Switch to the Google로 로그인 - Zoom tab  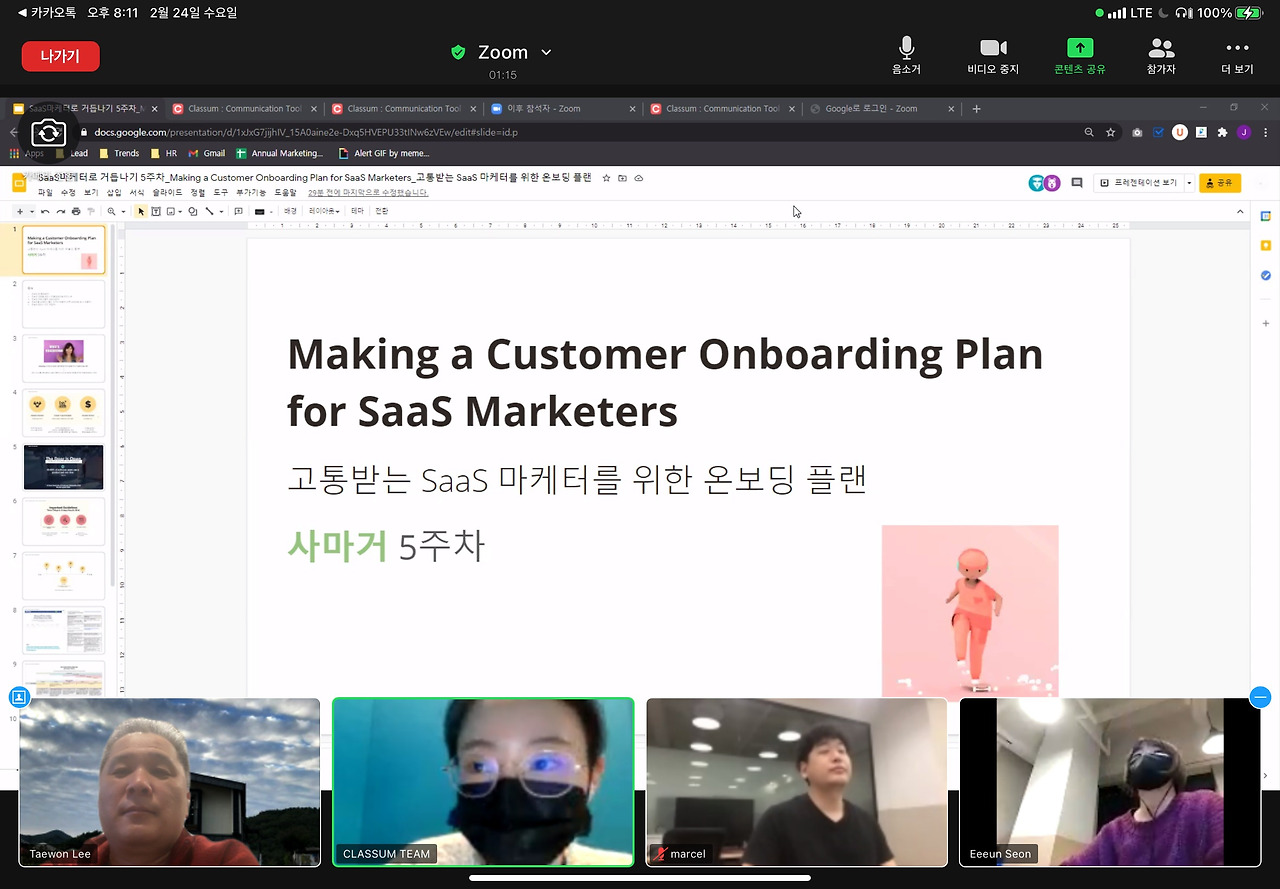pos(881,108)
